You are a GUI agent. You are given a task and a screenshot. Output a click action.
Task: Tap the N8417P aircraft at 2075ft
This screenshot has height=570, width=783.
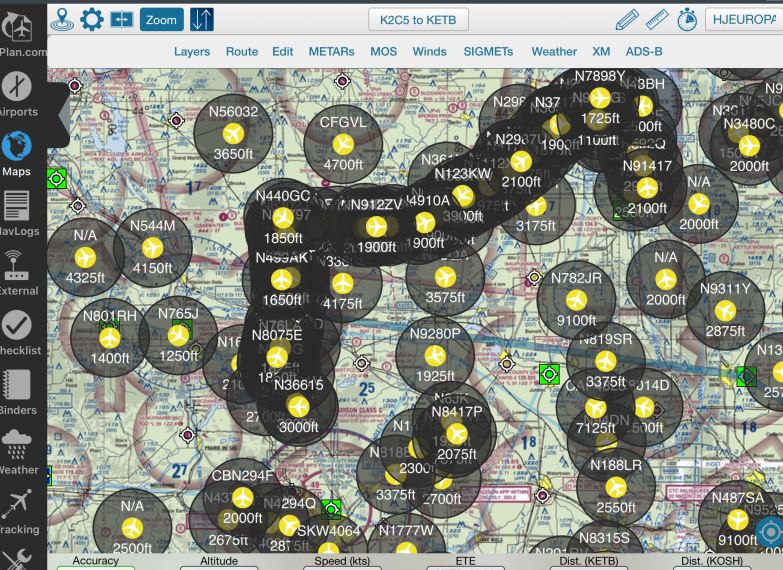point(456,433)
